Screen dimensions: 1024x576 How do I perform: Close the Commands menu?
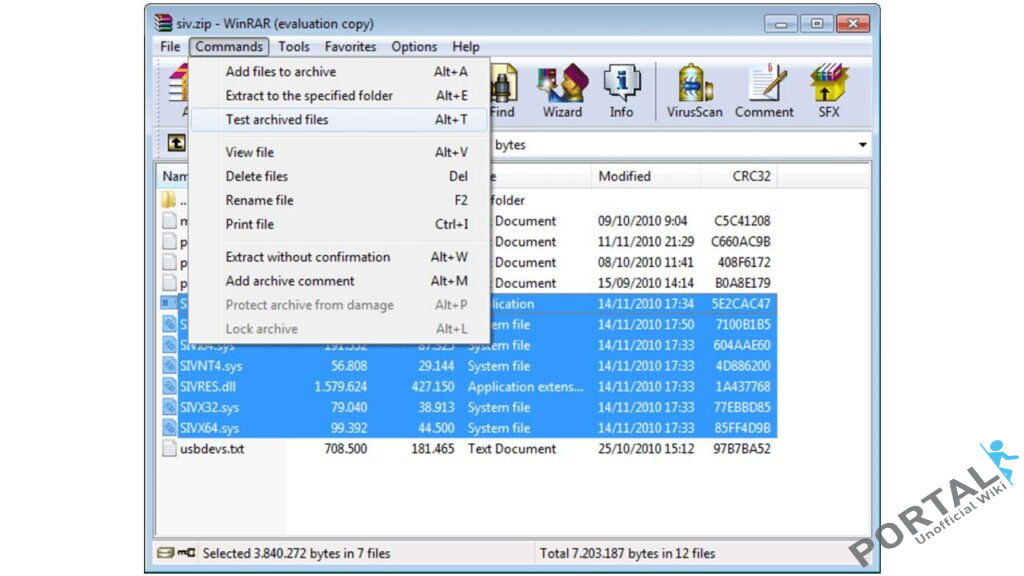(x=229, y=46)
